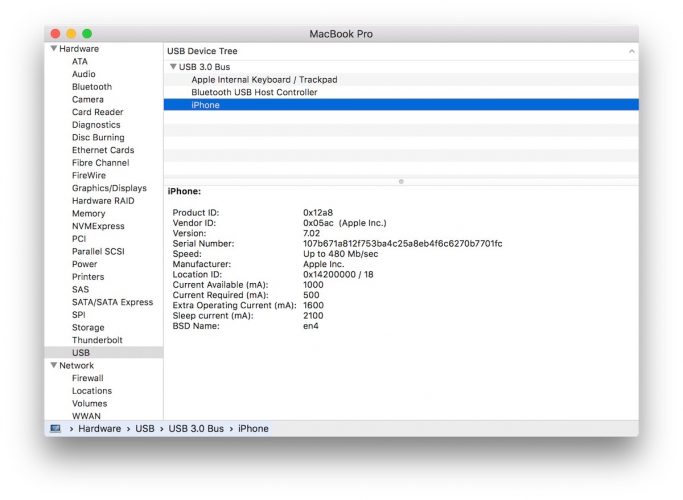This screenshot has width=683, height=500.
Task: Click the sort chevron in USB Device Tree header
Action: pyautogui.click(x=631, y=51)
